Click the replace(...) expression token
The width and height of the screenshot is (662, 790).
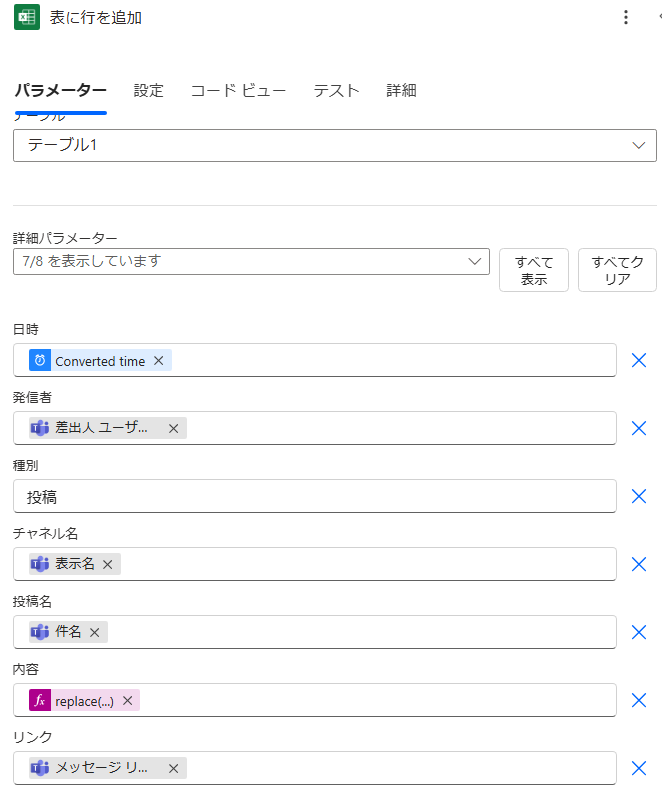tap(84, 701)
